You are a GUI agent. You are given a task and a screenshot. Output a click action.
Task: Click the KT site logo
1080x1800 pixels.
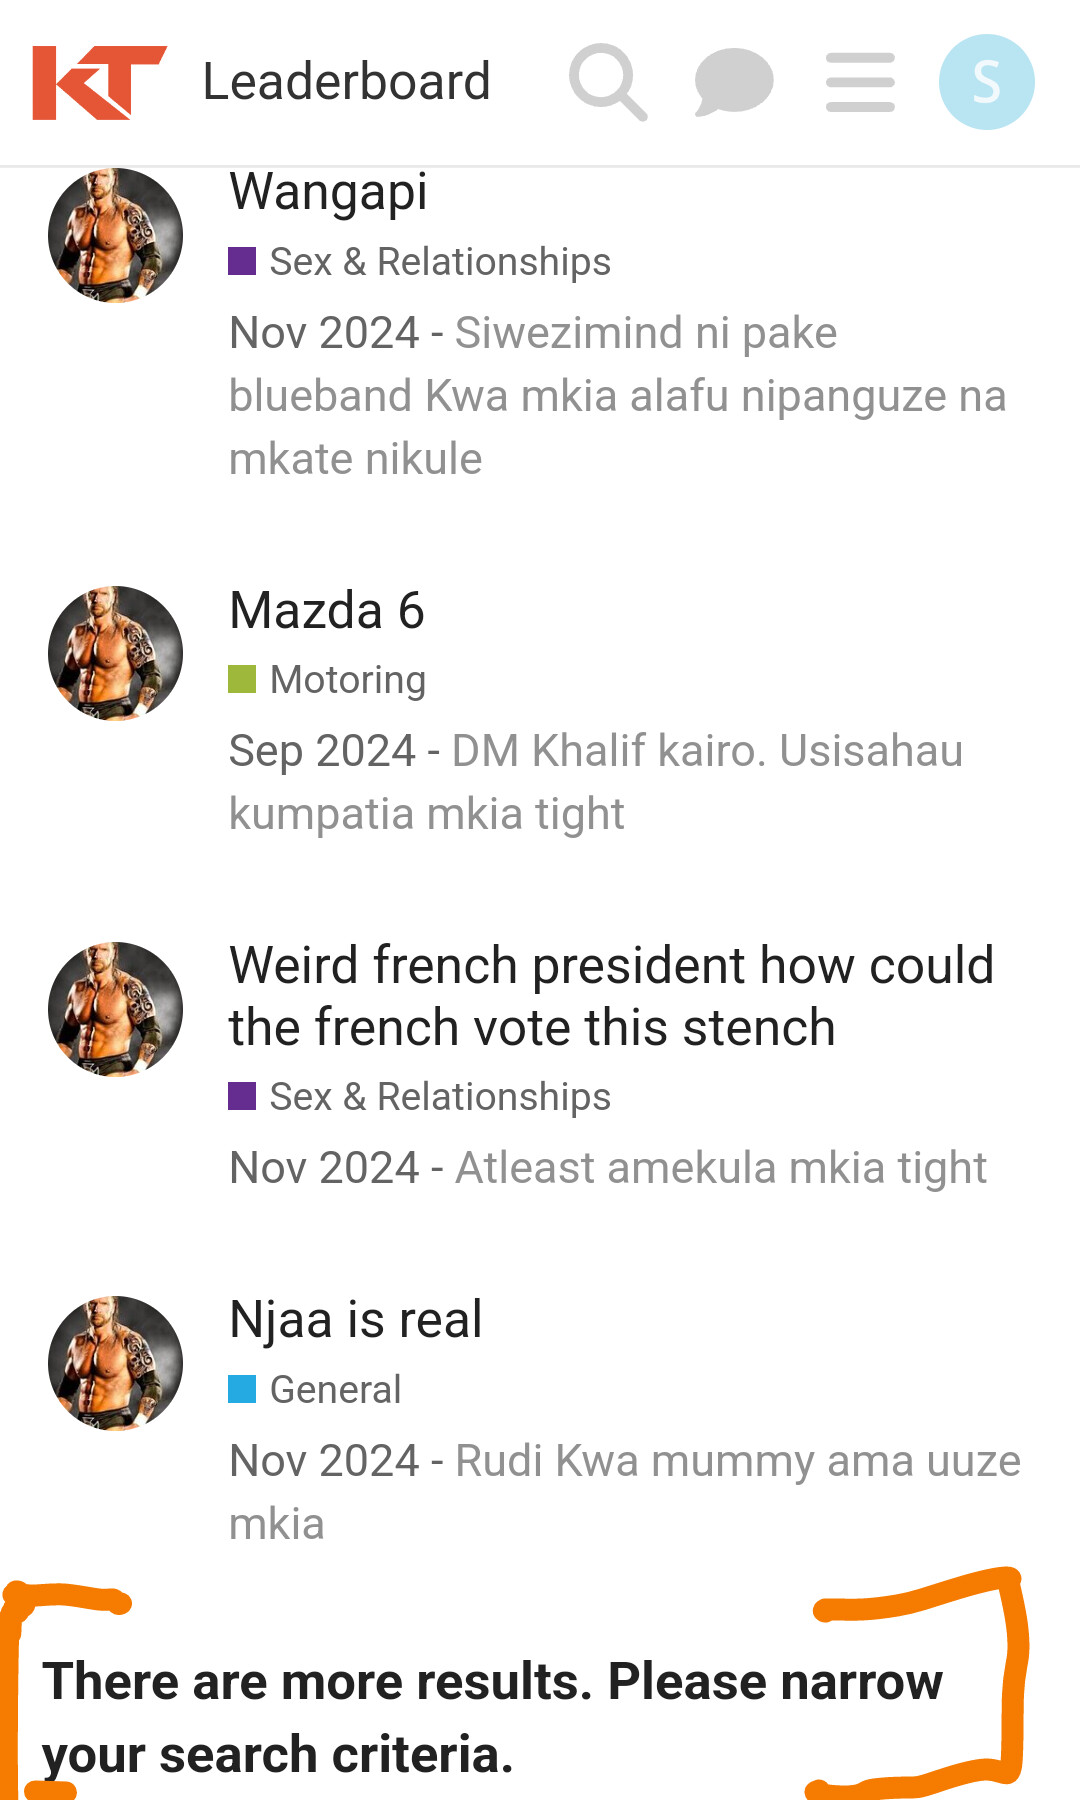coord(98,82)
